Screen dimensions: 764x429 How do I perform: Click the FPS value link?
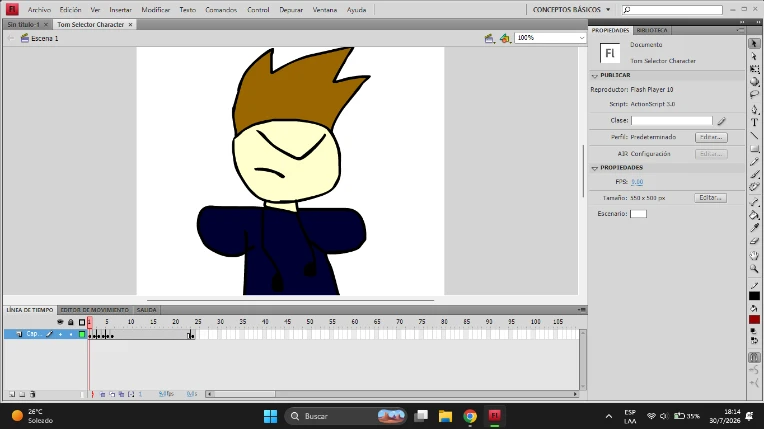[x=637, y=182]
